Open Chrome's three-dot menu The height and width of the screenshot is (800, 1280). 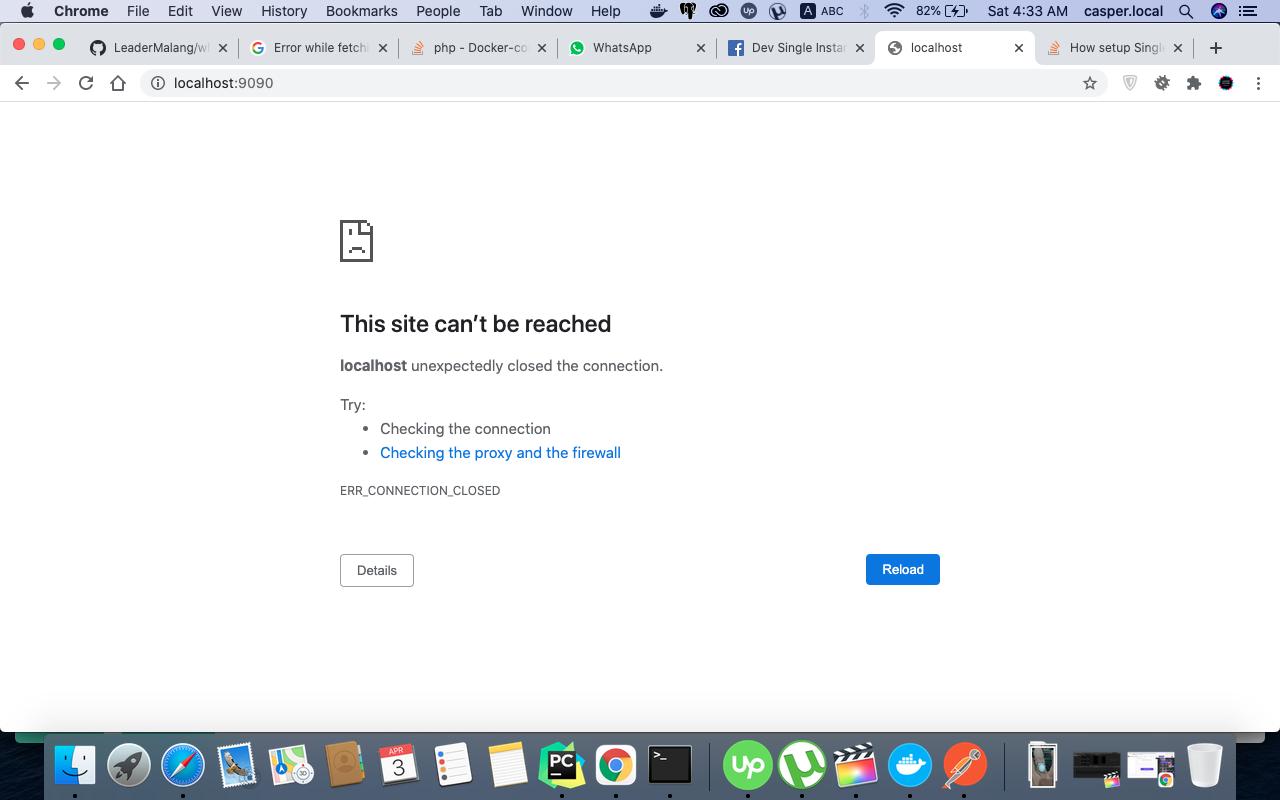click(1258, 83)
